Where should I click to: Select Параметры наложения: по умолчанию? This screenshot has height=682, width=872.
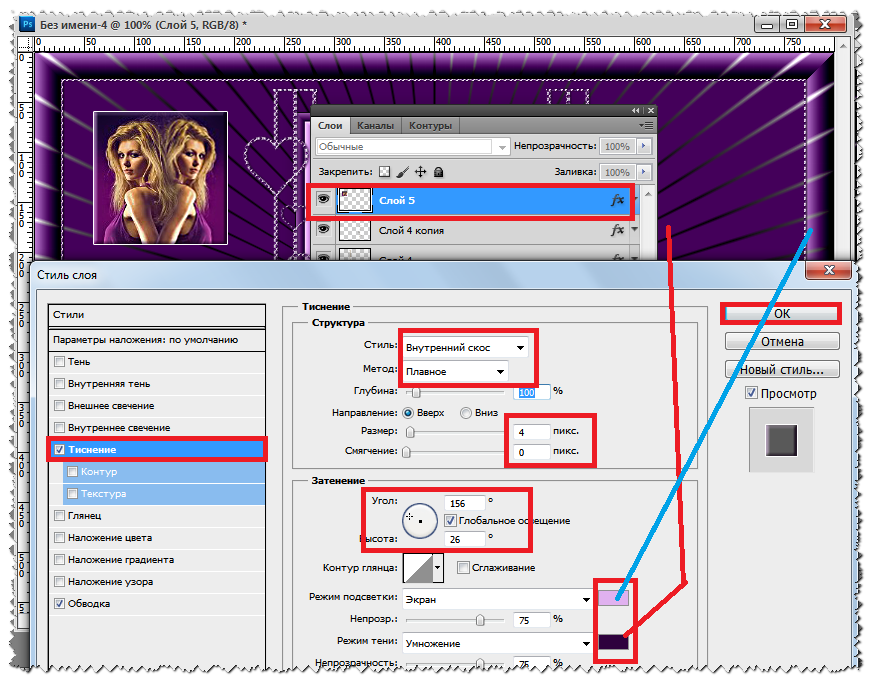click(157, 340)
